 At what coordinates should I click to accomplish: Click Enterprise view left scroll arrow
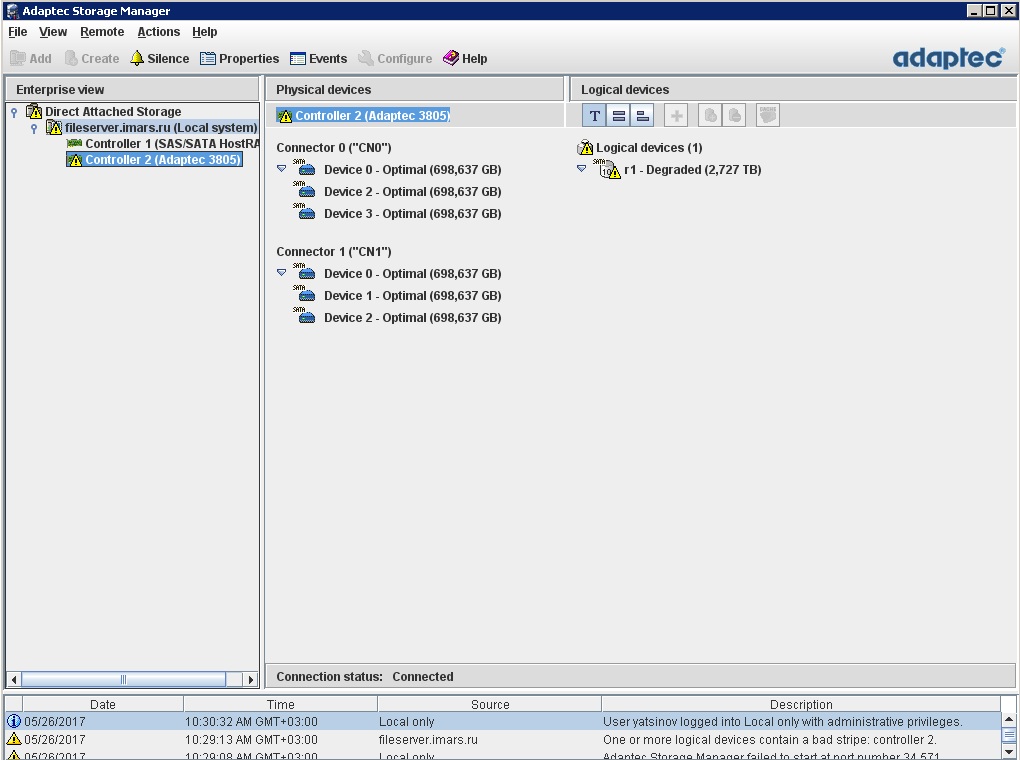14,679
